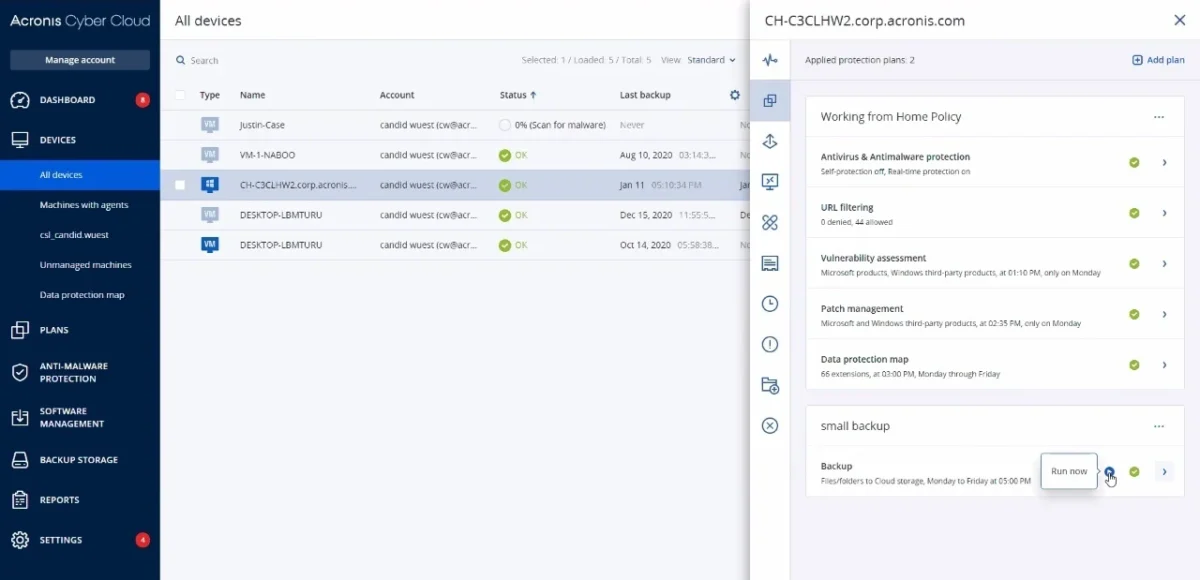Toggle checkbox for CH-C3CLHW2.corp.acronis row
1200x580 pixels.
[180, 185]
